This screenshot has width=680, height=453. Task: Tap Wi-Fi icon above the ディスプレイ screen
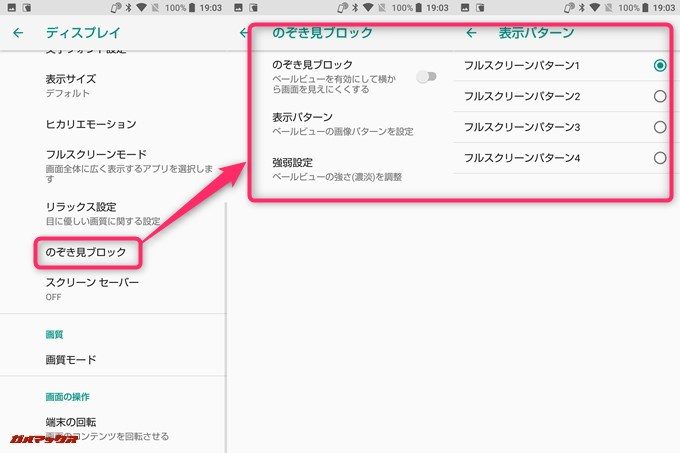[141, 8]
